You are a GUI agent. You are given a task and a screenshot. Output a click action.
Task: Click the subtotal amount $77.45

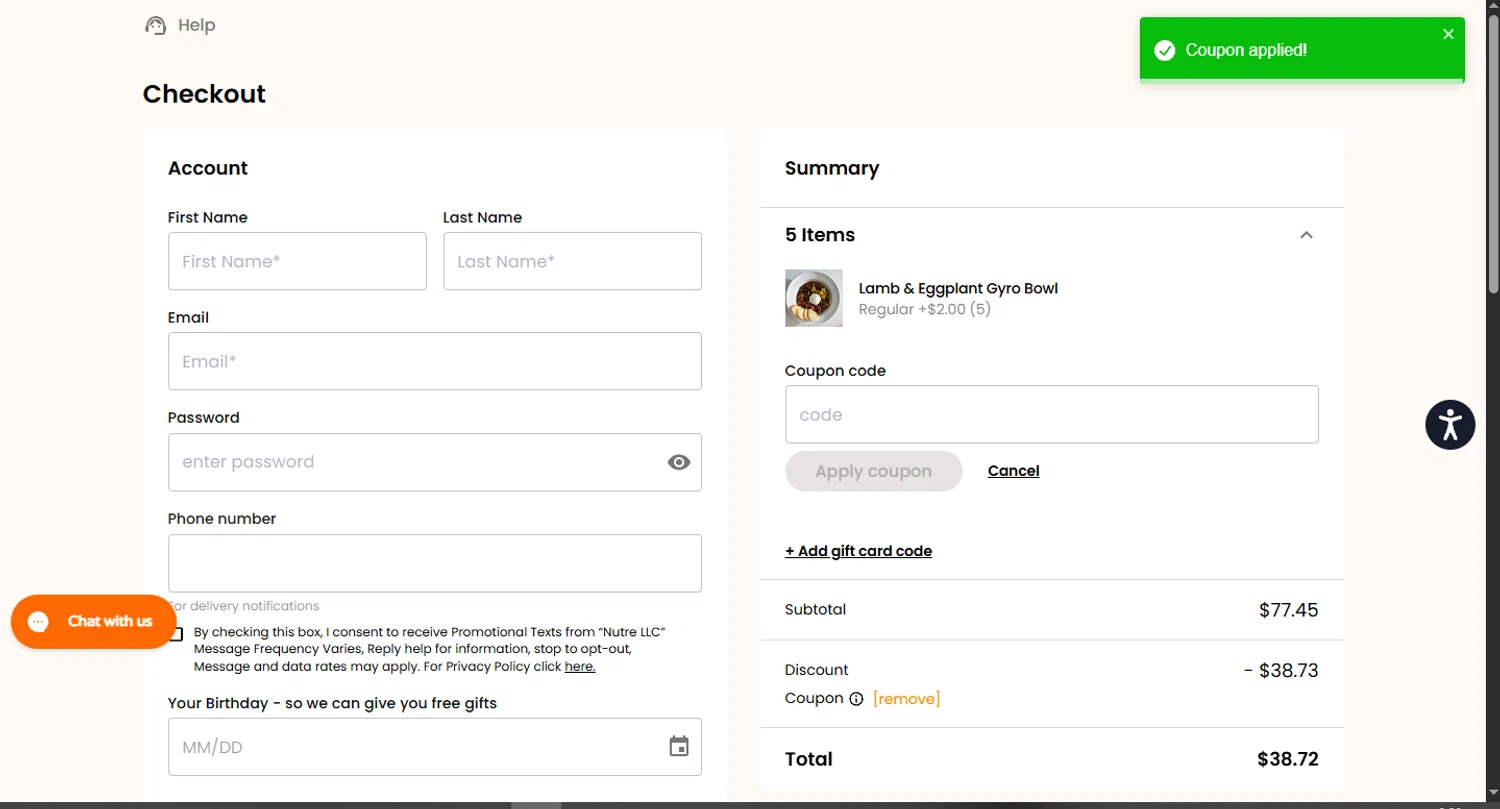click(x=1288, y=610)
